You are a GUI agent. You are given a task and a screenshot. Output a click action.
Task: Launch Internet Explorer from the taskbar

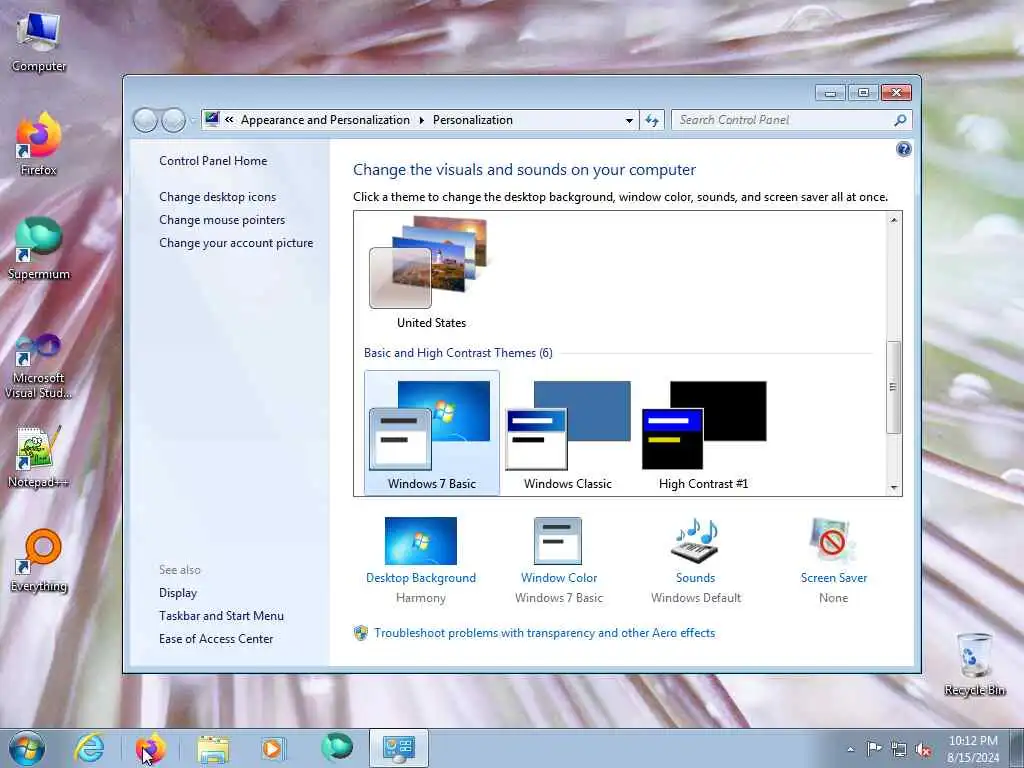coord(89,748)
